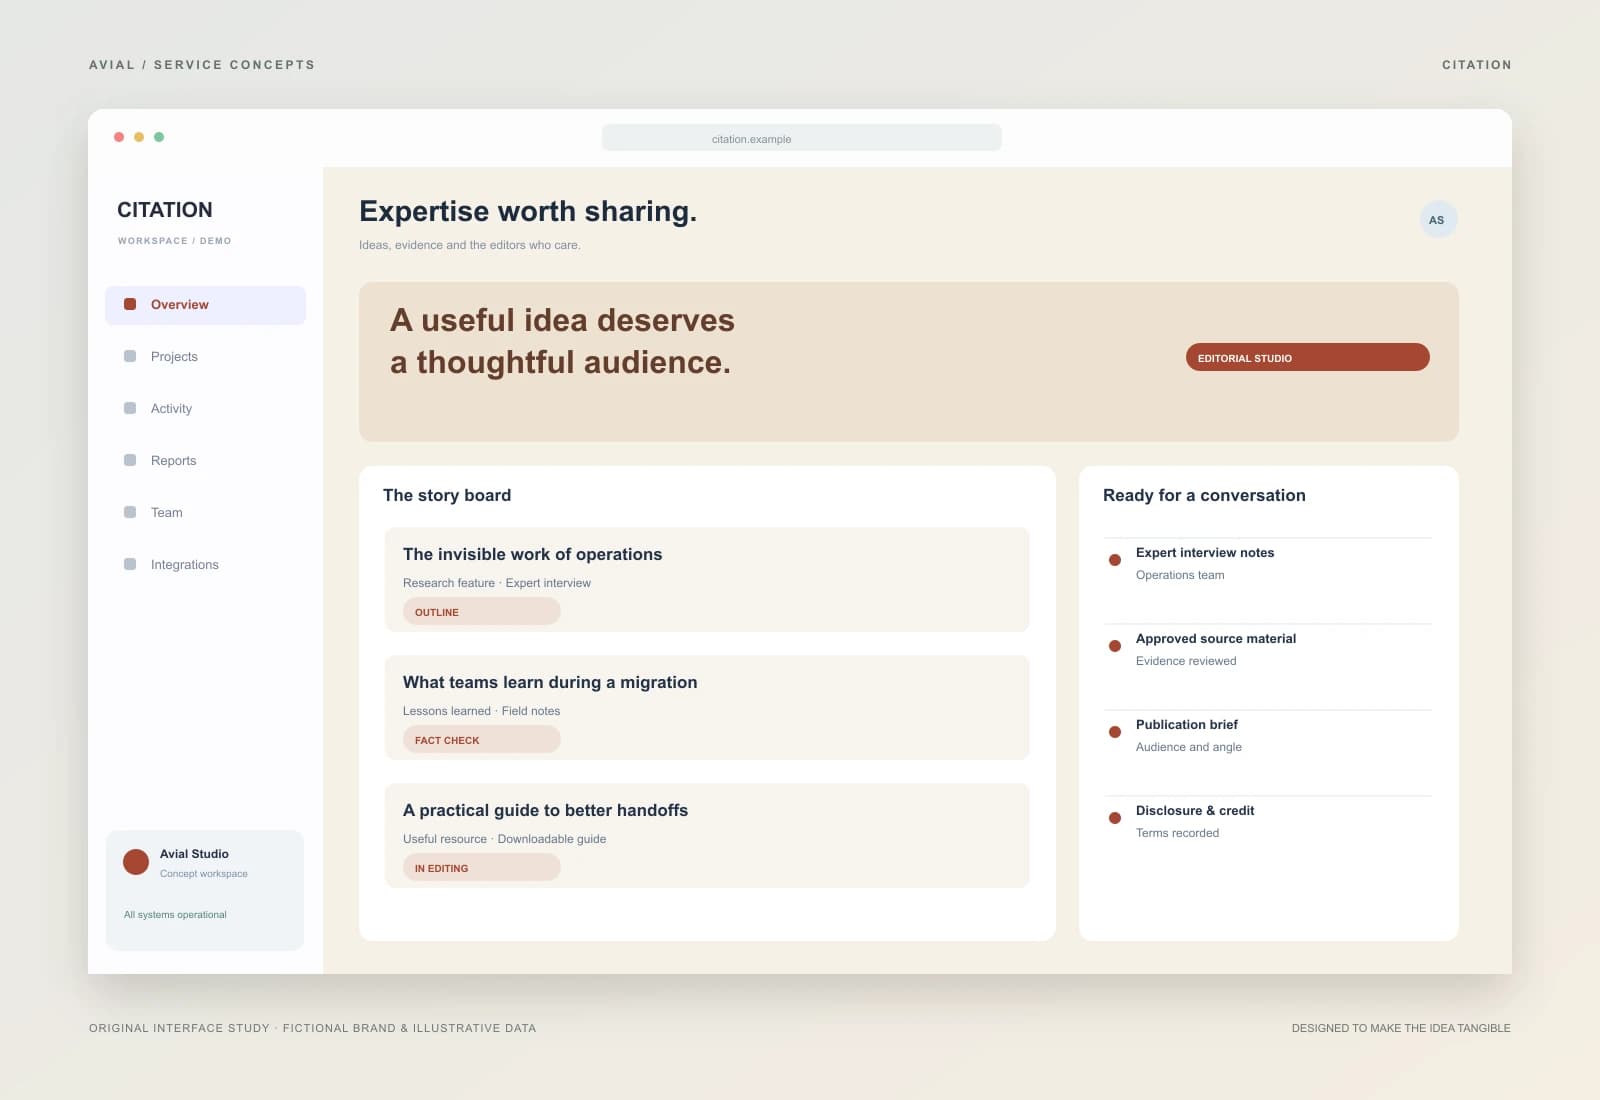Screen dimensions: 1600x1100
Task: Click the yellow window minimize dot
Action: click(x=139, y=137)
